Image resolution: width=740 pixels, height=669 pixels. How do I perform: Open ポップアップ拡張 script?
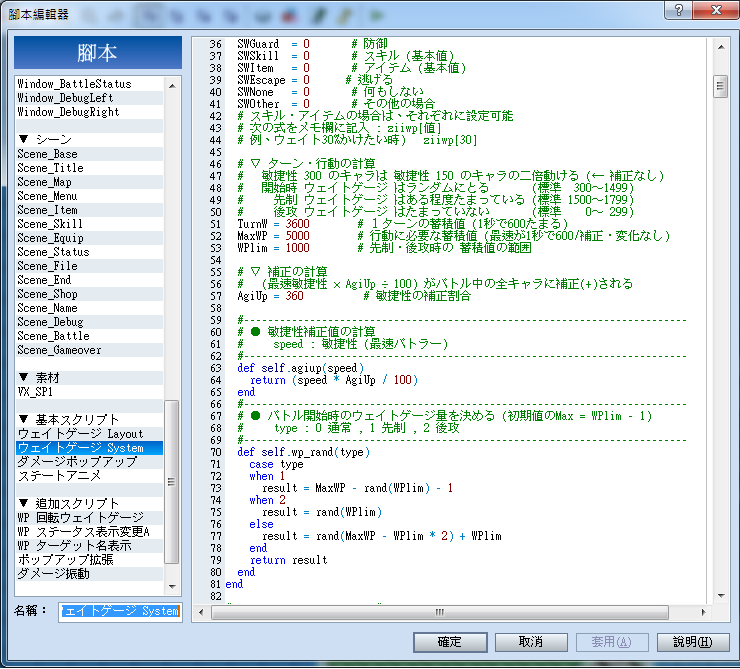point(89,560)
